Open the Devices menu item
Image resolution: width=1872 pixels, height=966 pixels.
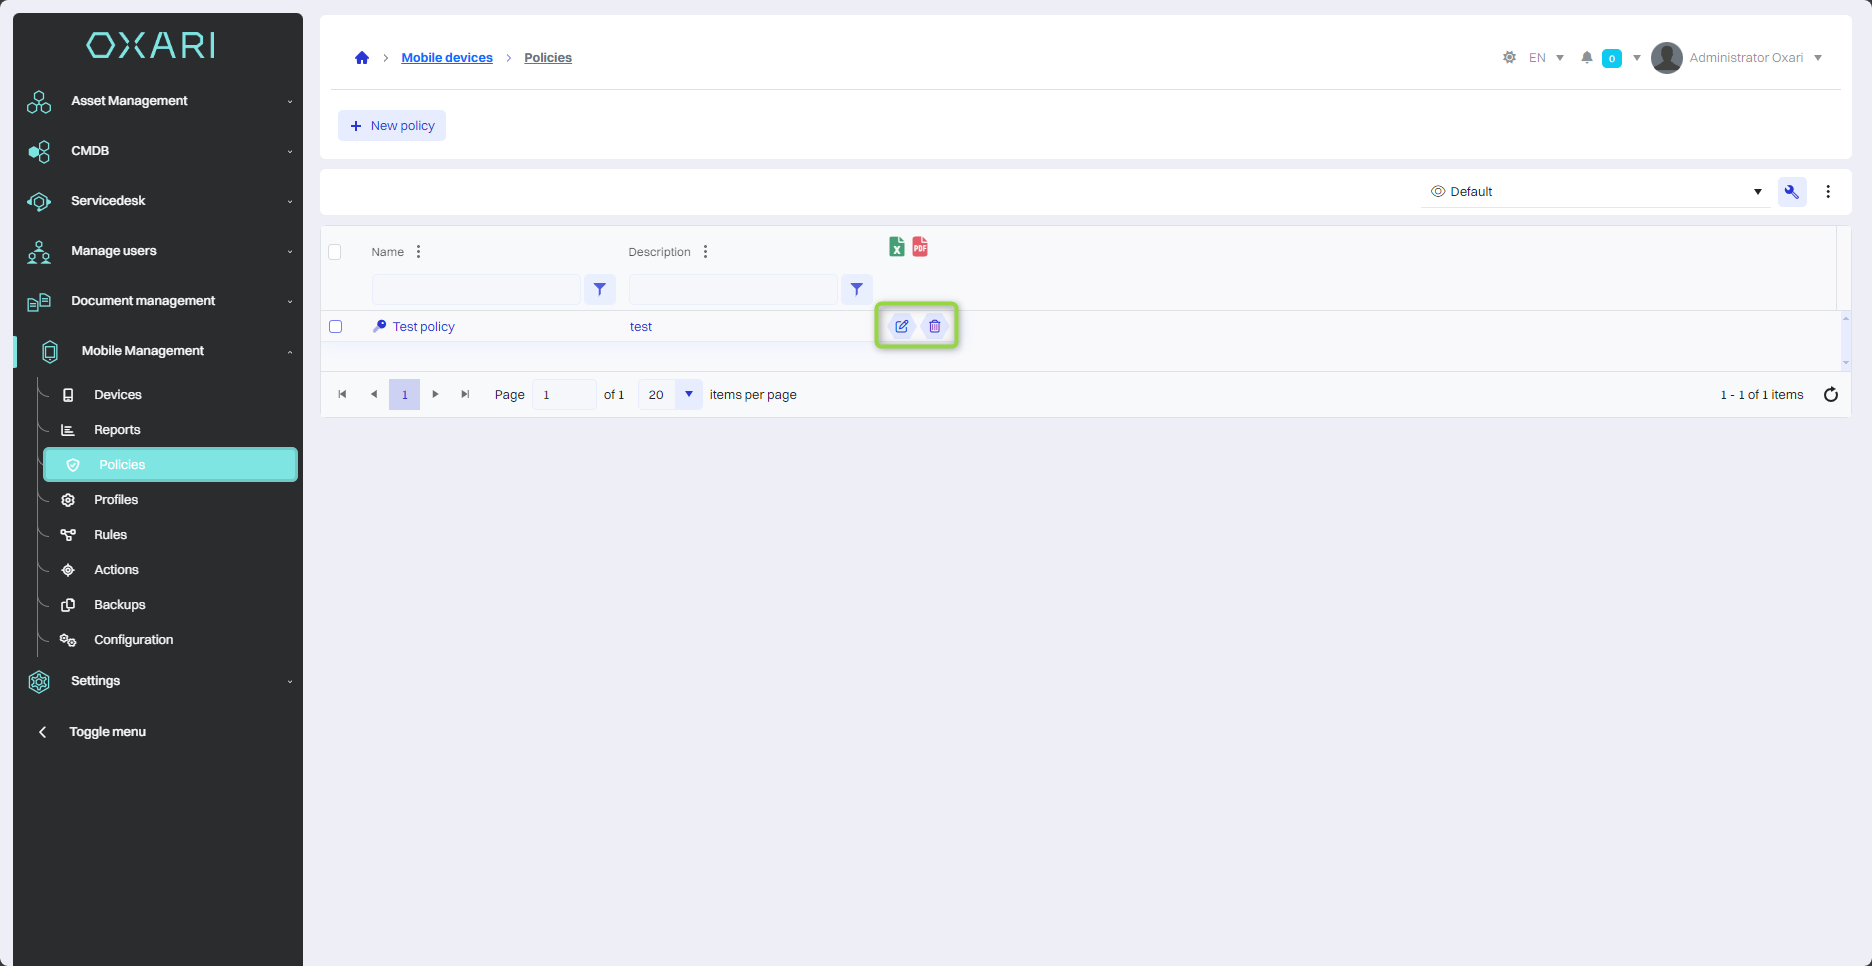pyautogui.click(x=118, y=395)
